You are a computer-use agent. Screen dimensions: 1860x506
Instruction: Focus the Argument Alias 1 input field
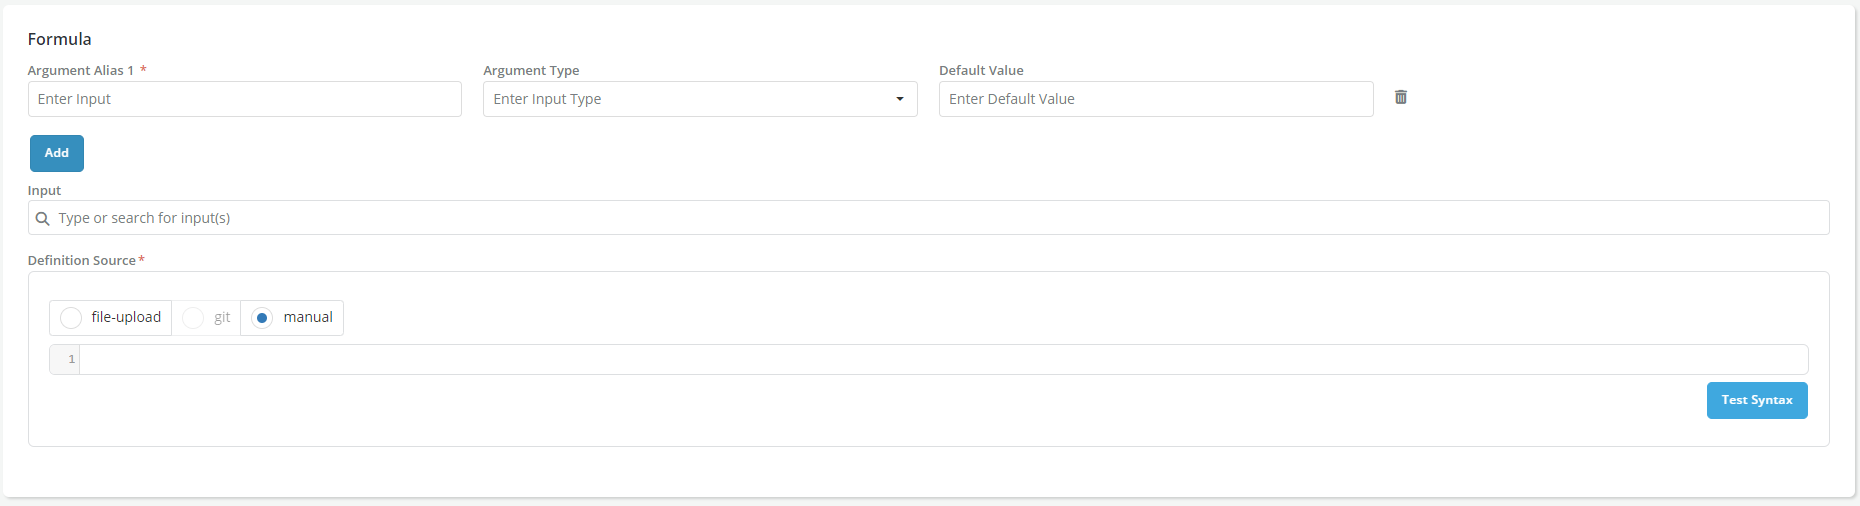click(x=245, y=99)
